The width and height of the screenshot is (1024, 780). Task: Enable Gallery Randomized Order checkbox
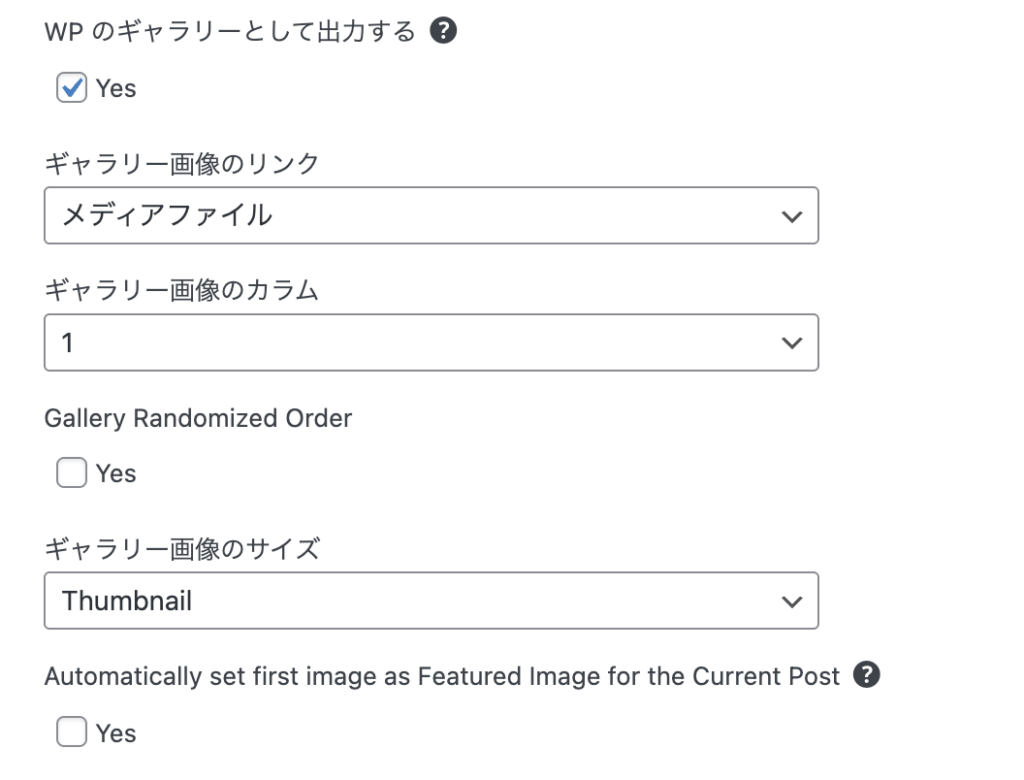[x=71, y=473]
